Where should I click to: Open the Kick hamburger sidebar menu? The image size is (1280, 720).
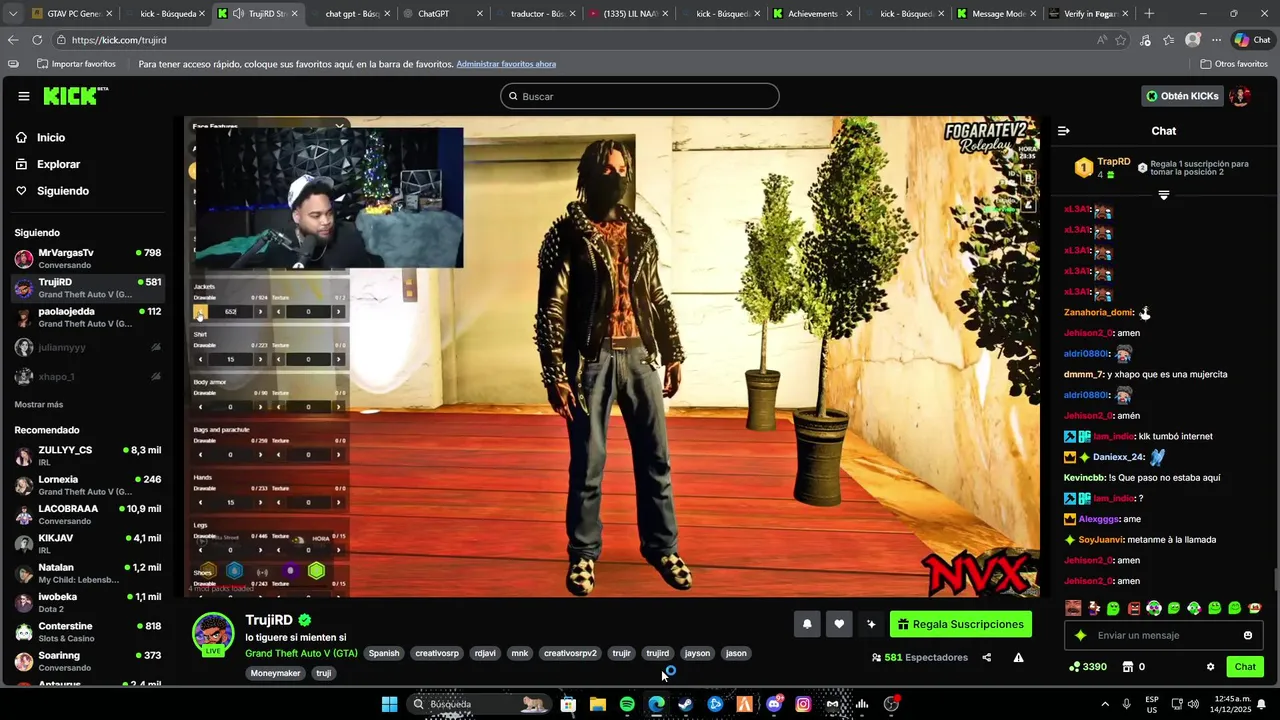[23, 96]
